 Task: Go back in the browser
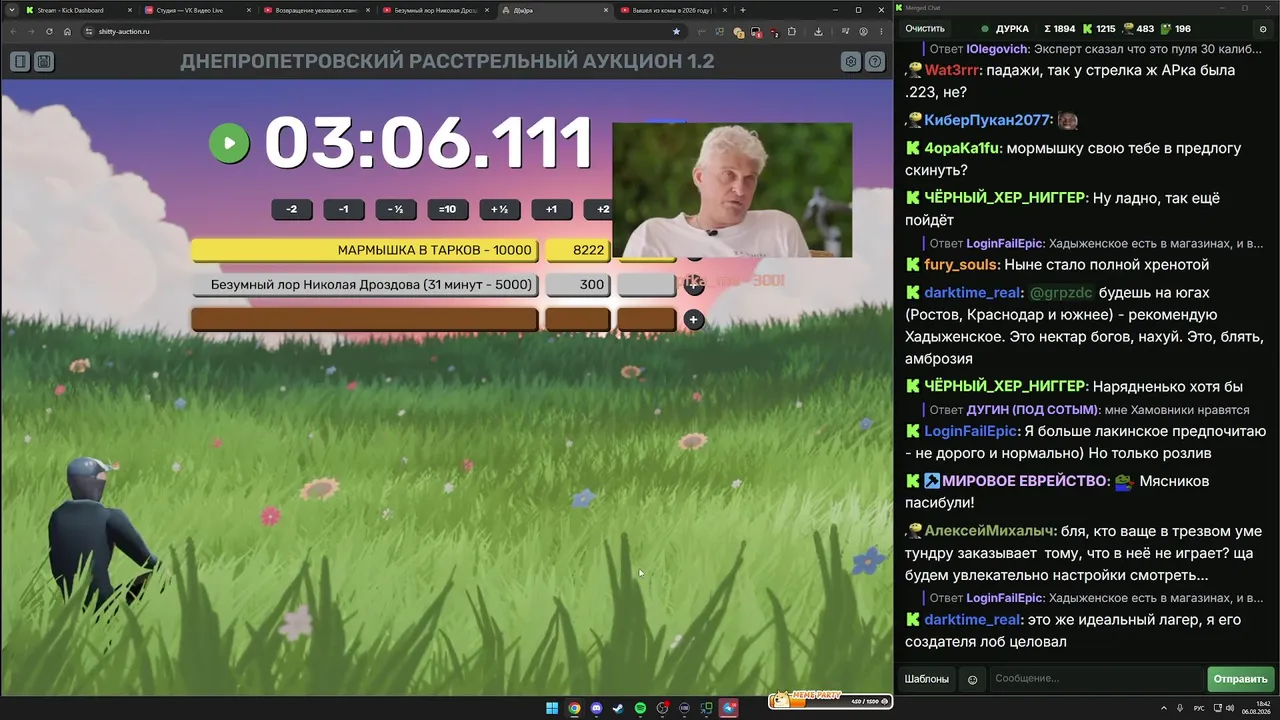pyautogui.click(x=13, y=31)
